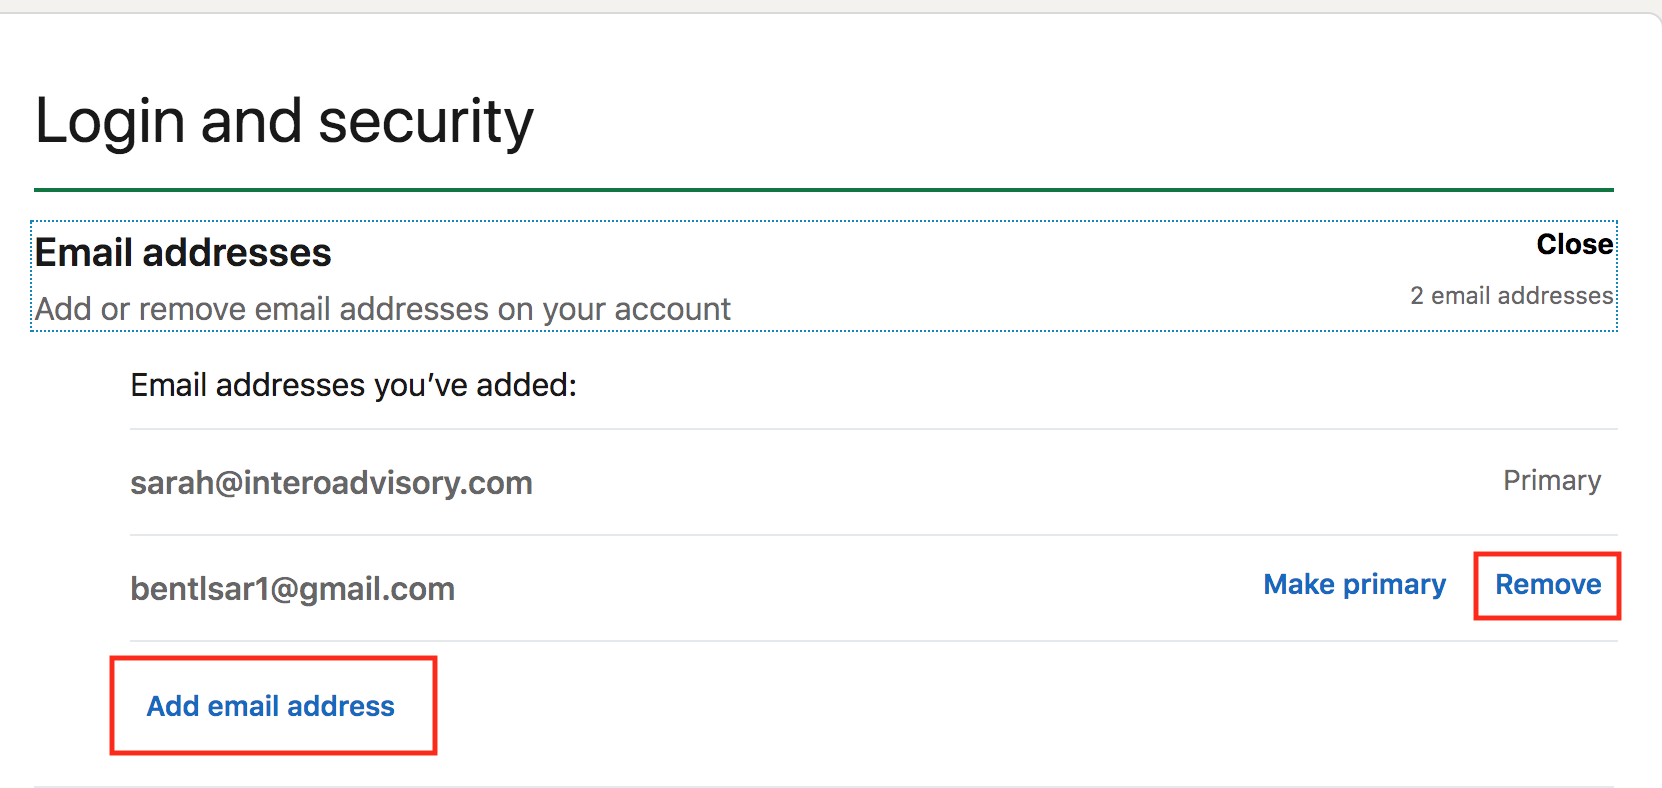Click the word 'Login' in page title
This screenshot has height=788, width=1662.
[110, 122]
